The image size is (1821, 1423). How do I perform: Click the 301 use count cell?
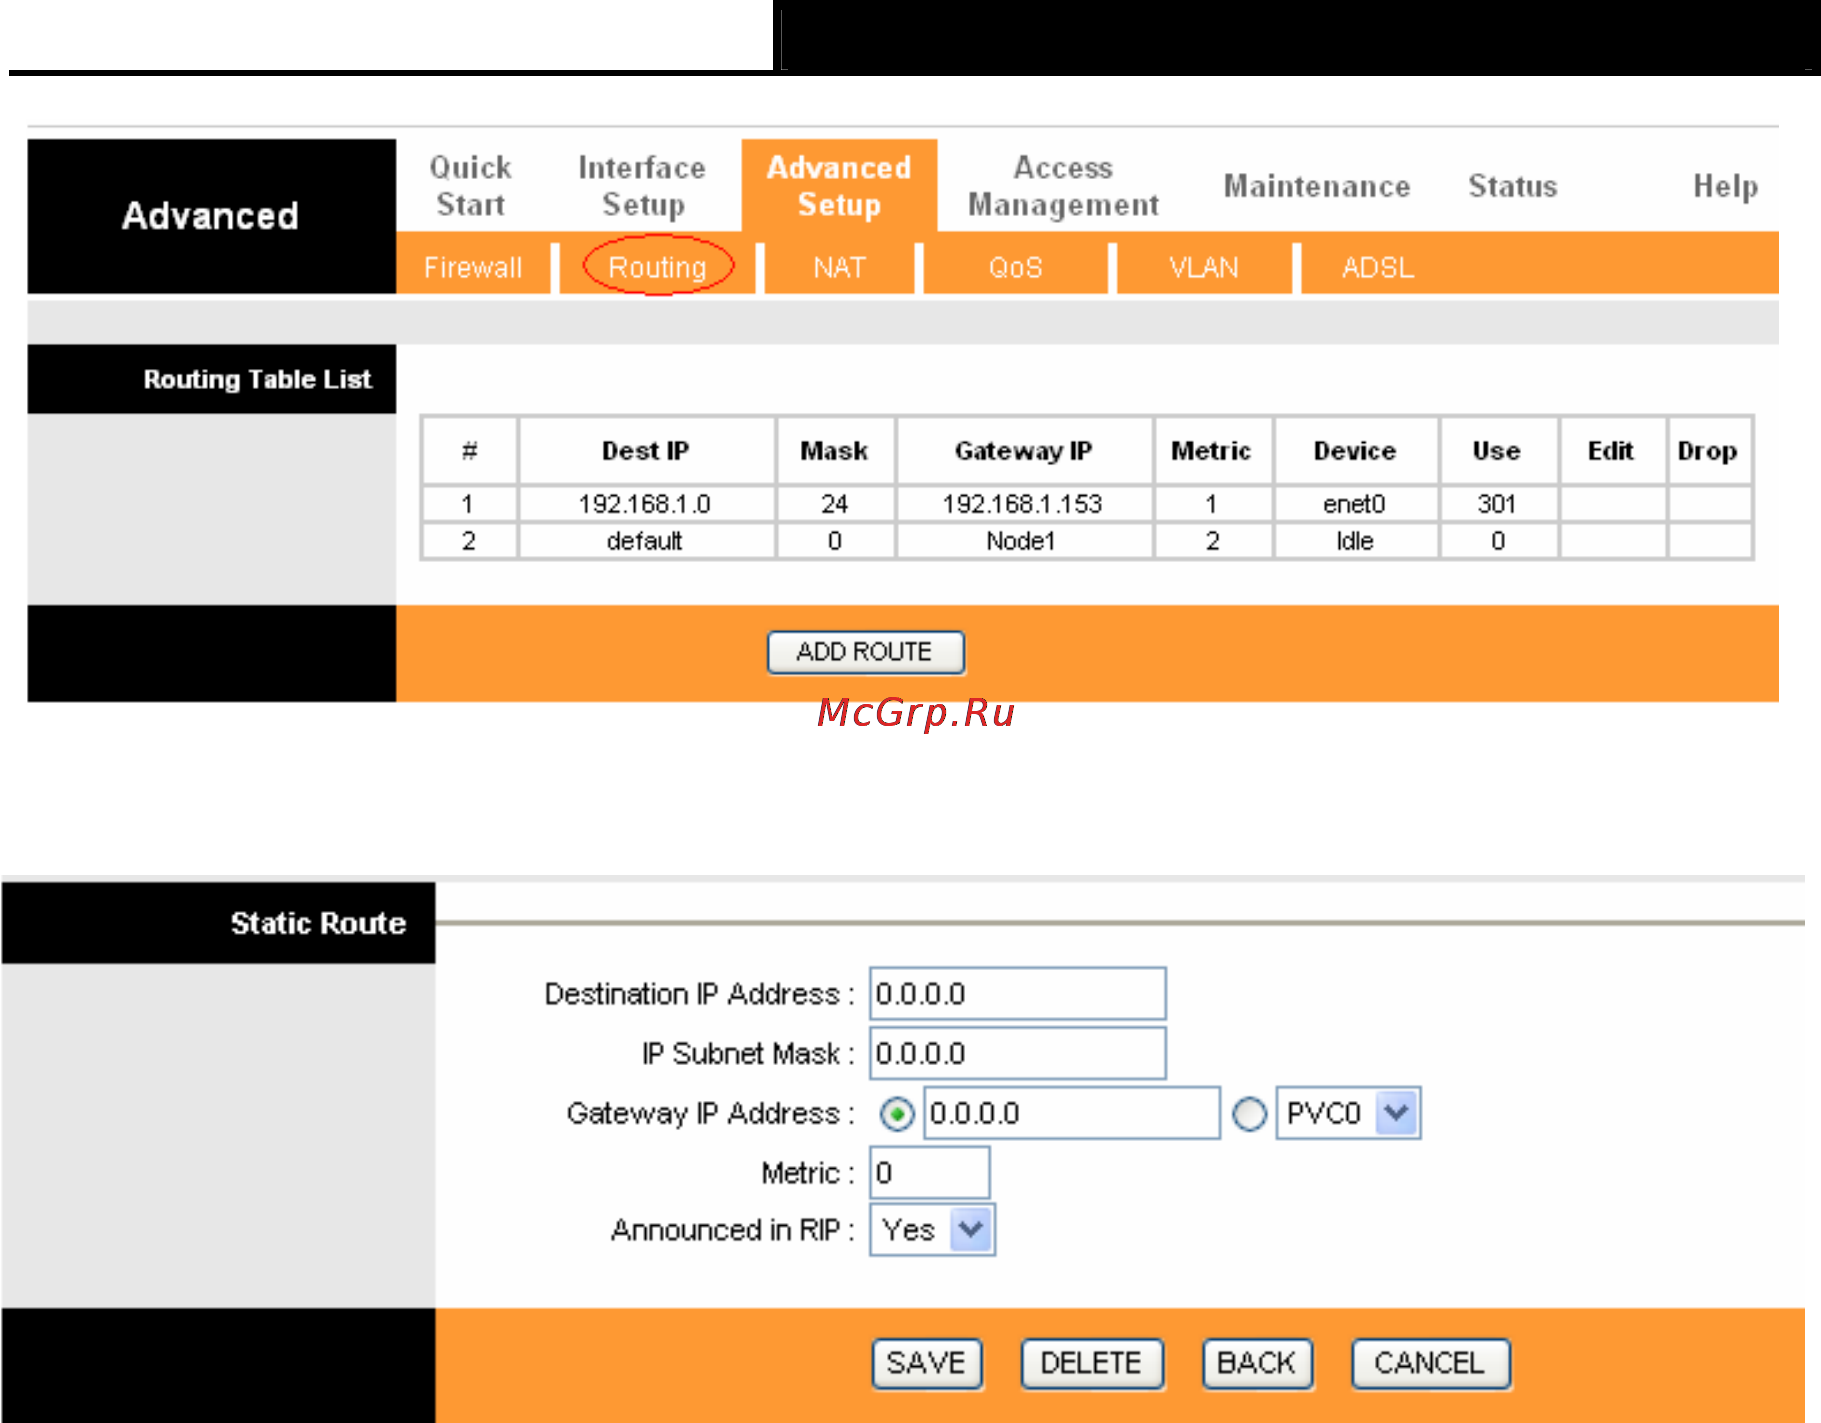point(1497,504)
